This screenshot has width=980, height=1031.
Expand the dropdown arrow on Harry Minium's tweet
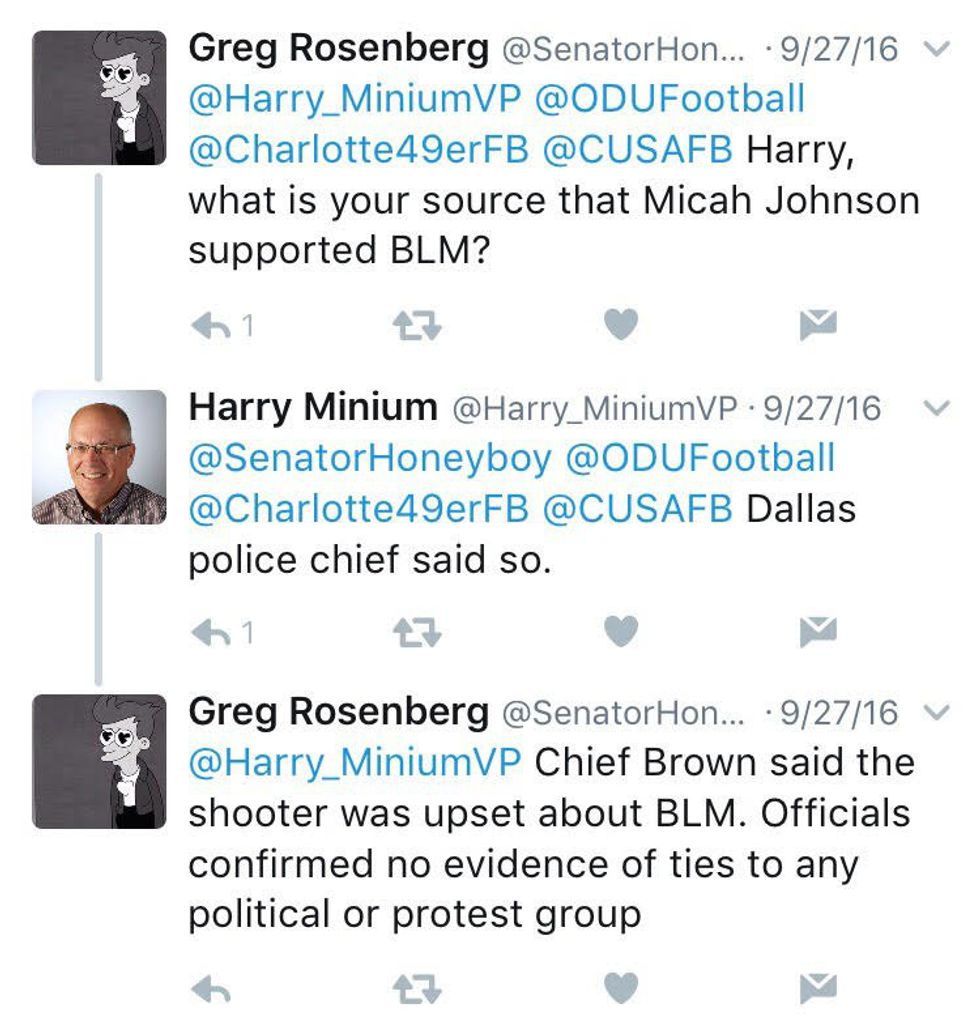937,408
